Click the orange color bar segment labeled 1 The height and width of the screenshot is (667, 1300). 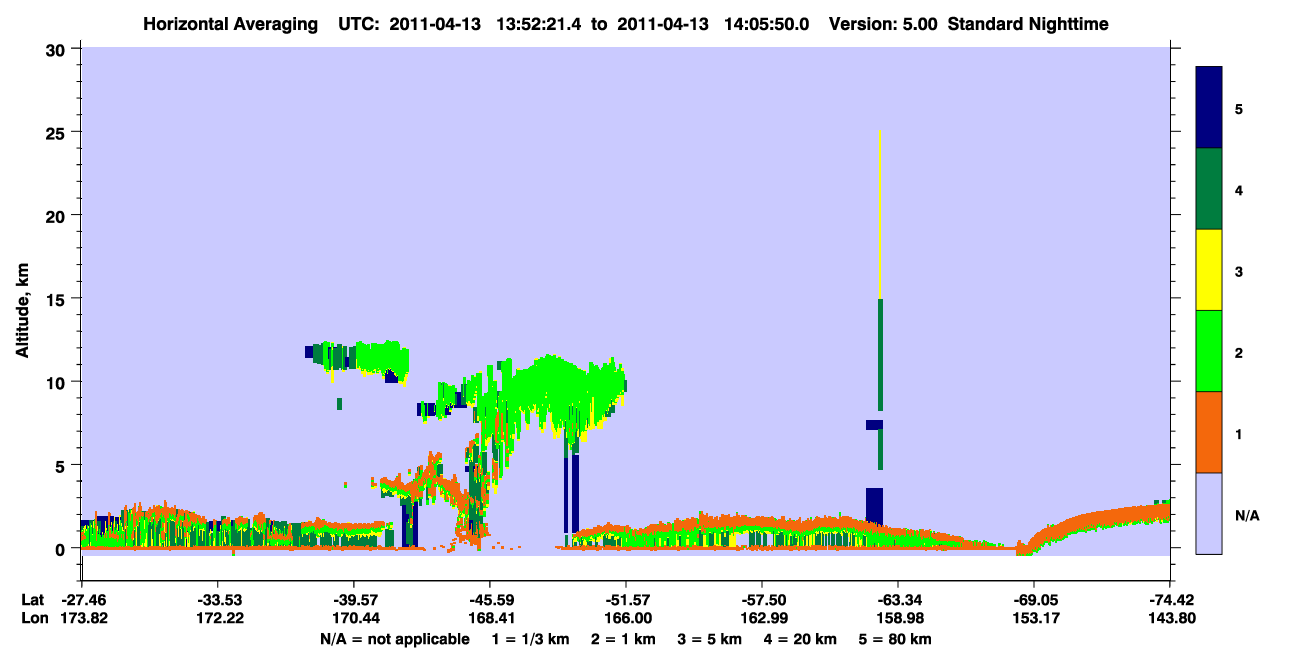point(1209,432)
